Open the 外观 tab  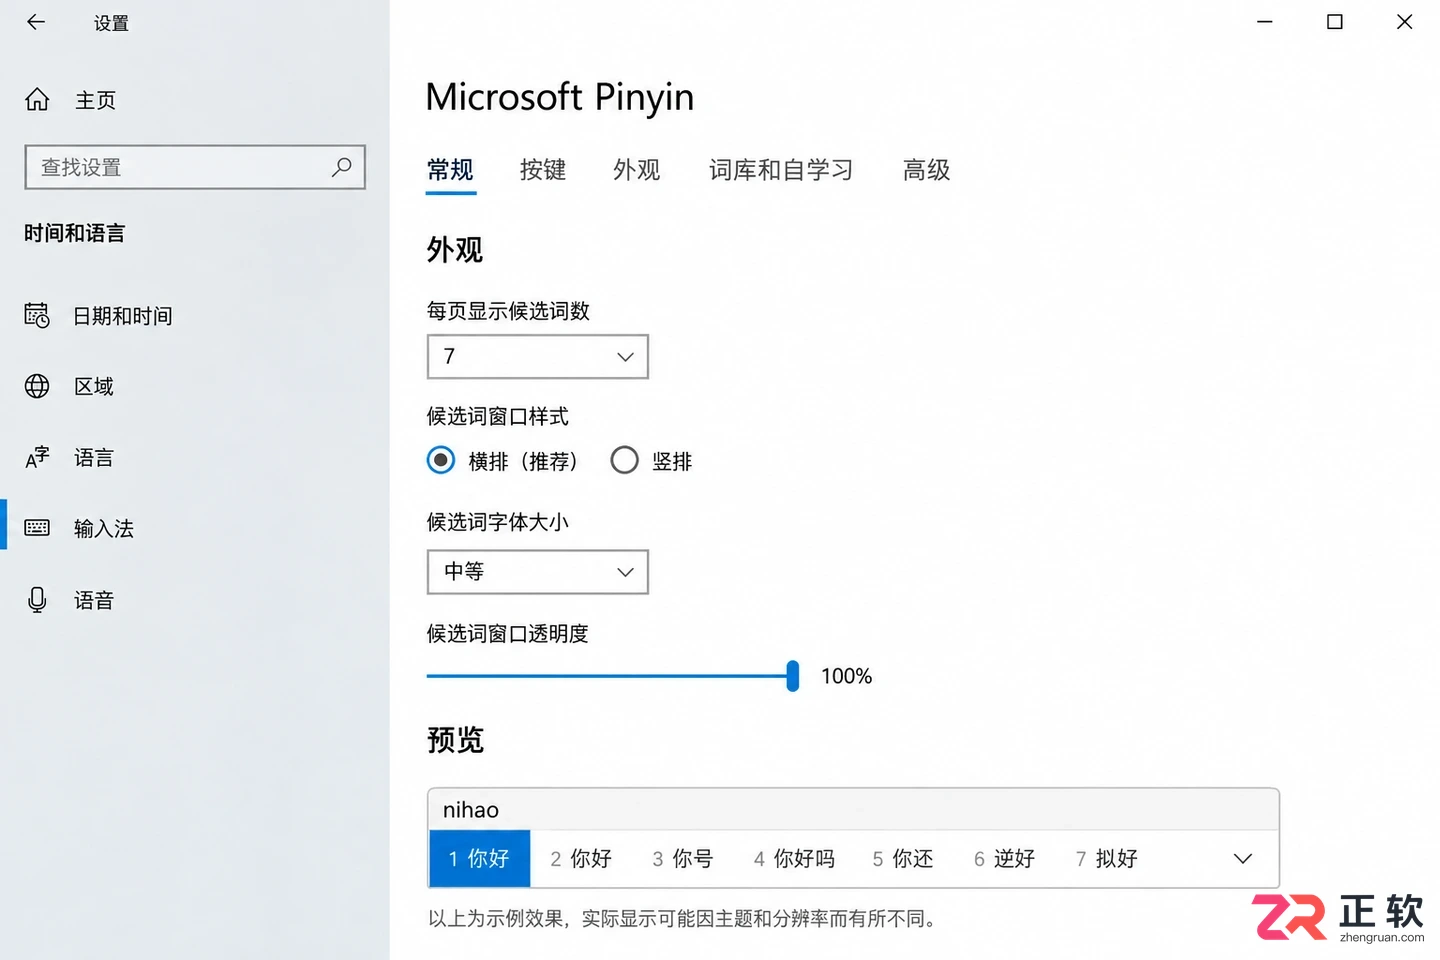(x=637, y=170)
